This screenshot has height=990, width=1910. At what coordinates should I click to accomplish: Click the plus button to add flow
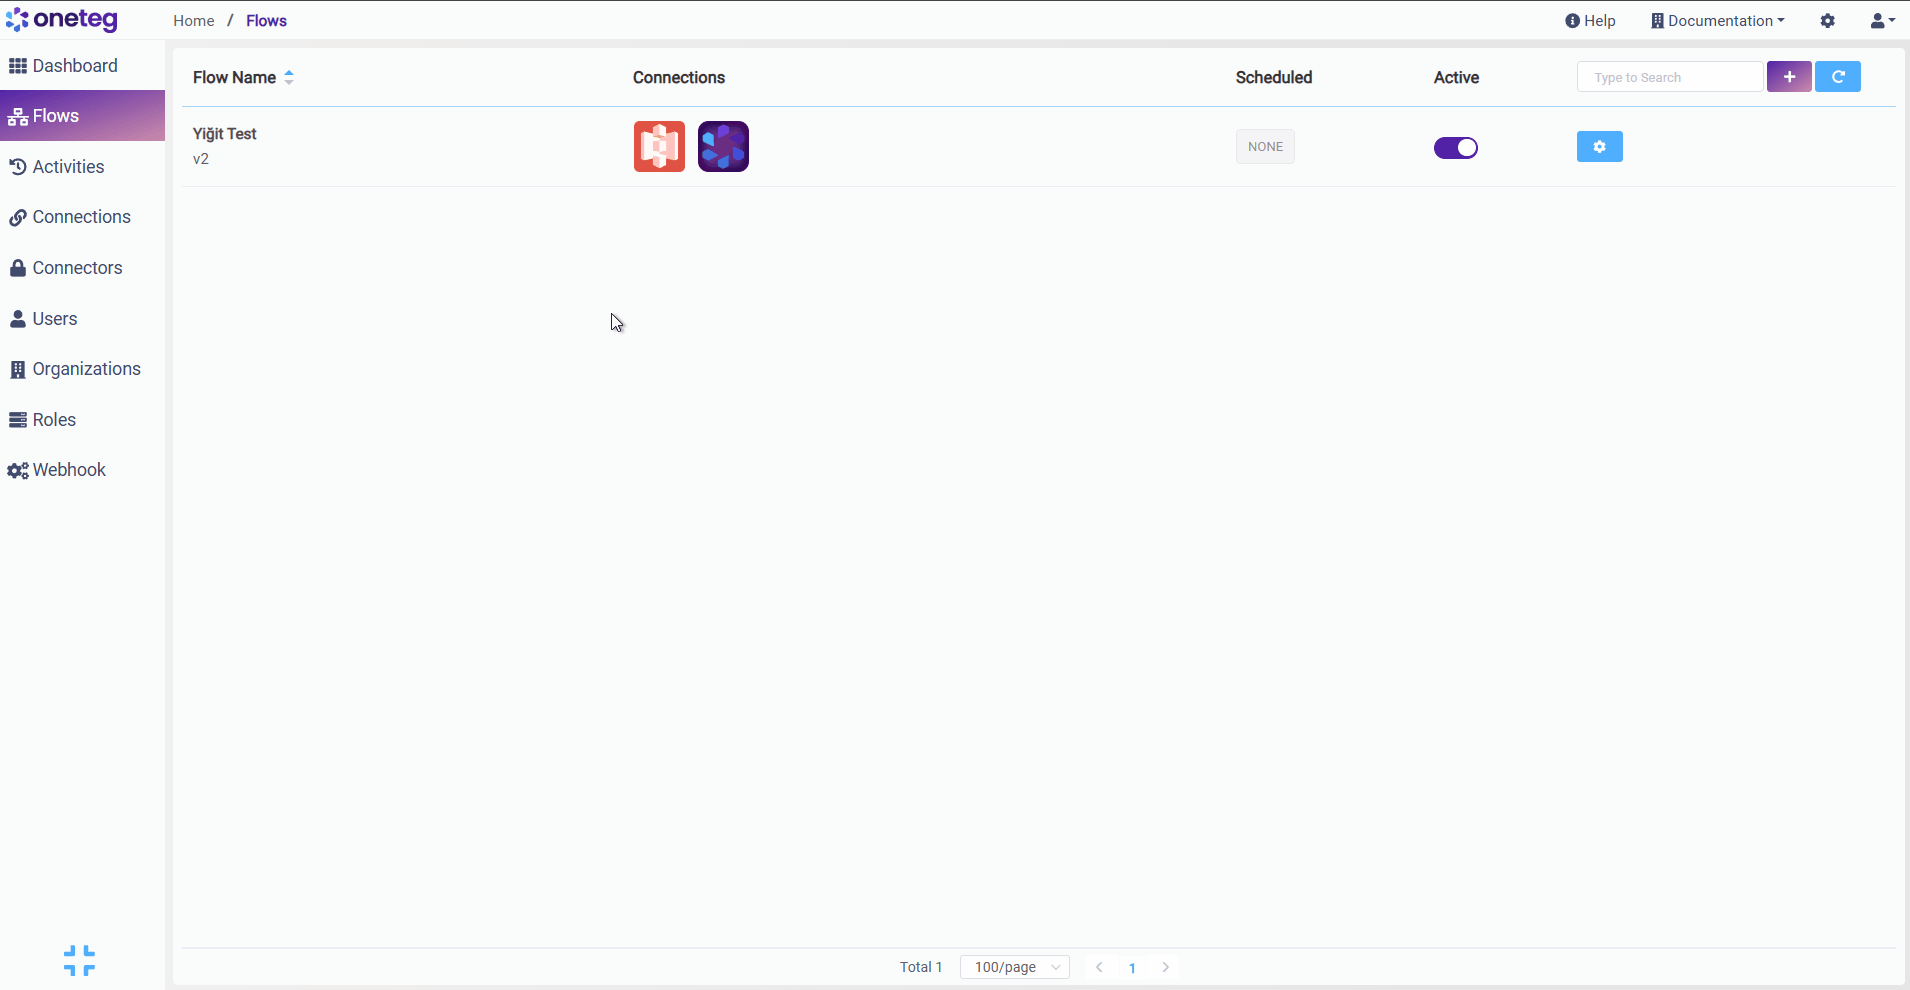pyautogui.click(x=1788, y=77)
